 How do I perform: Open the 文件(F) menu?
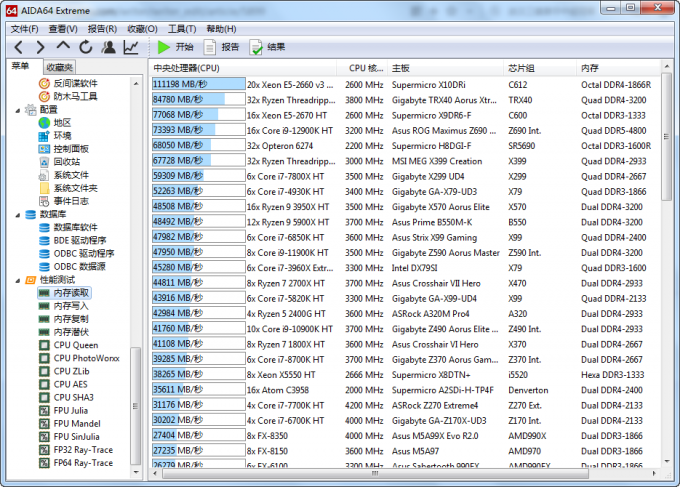[x=25, y=29]
